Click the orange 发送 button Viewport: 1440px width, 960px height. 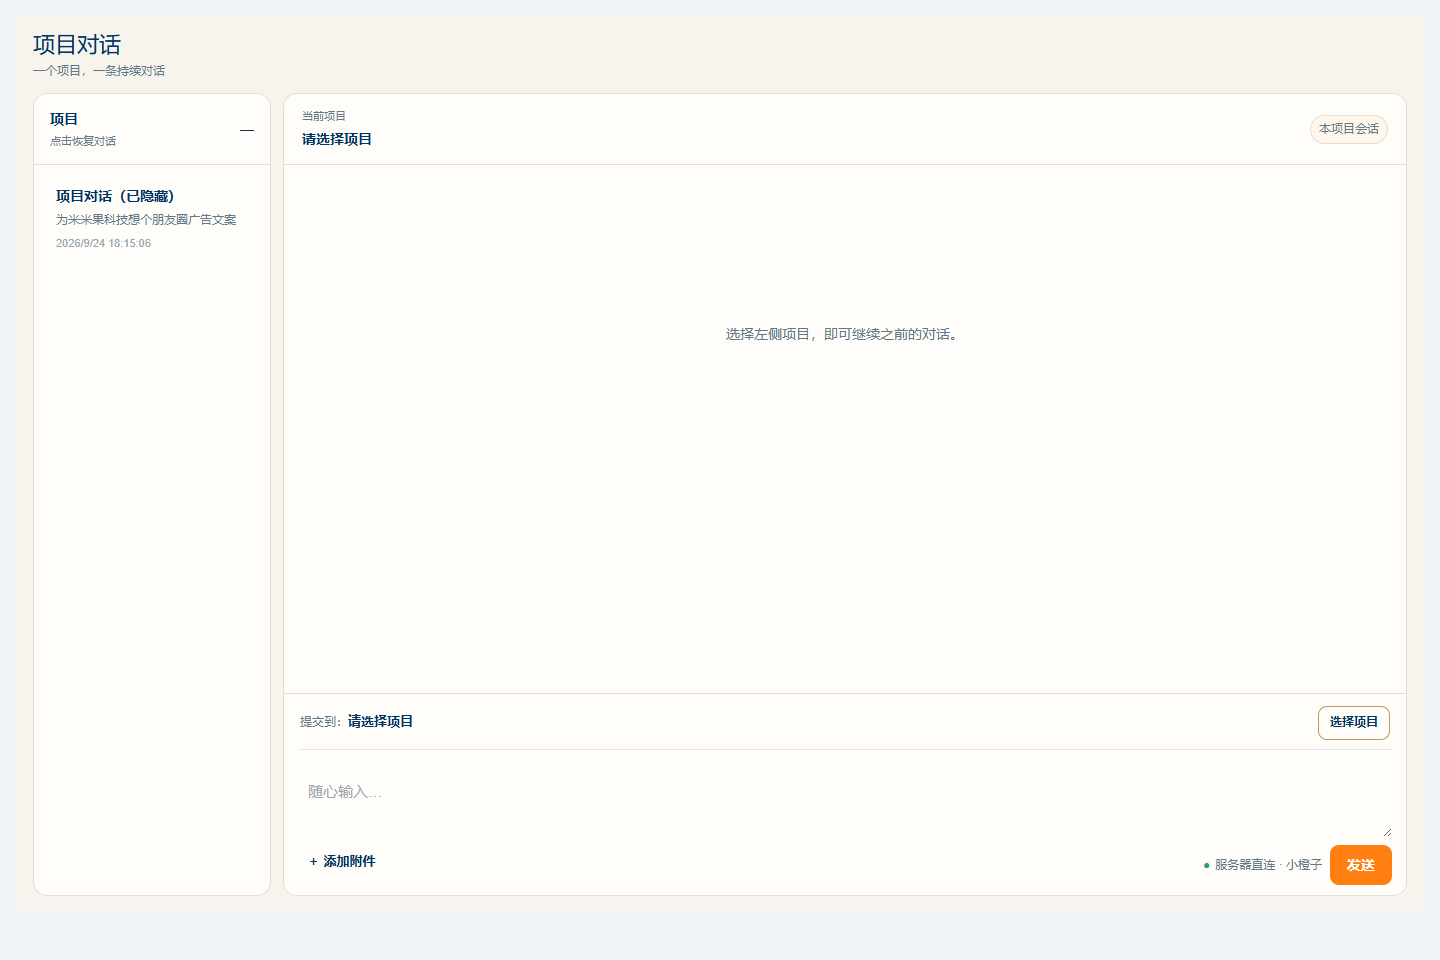[1360, 865]
